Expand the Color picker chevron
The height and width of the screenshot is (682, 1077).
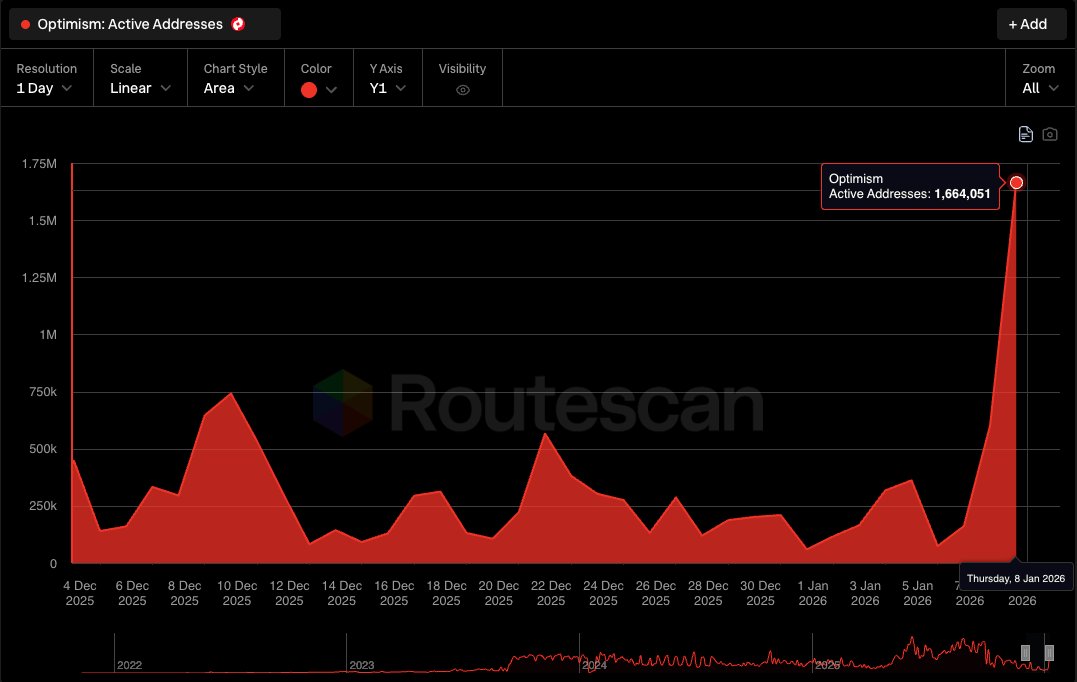coord(331,90)
